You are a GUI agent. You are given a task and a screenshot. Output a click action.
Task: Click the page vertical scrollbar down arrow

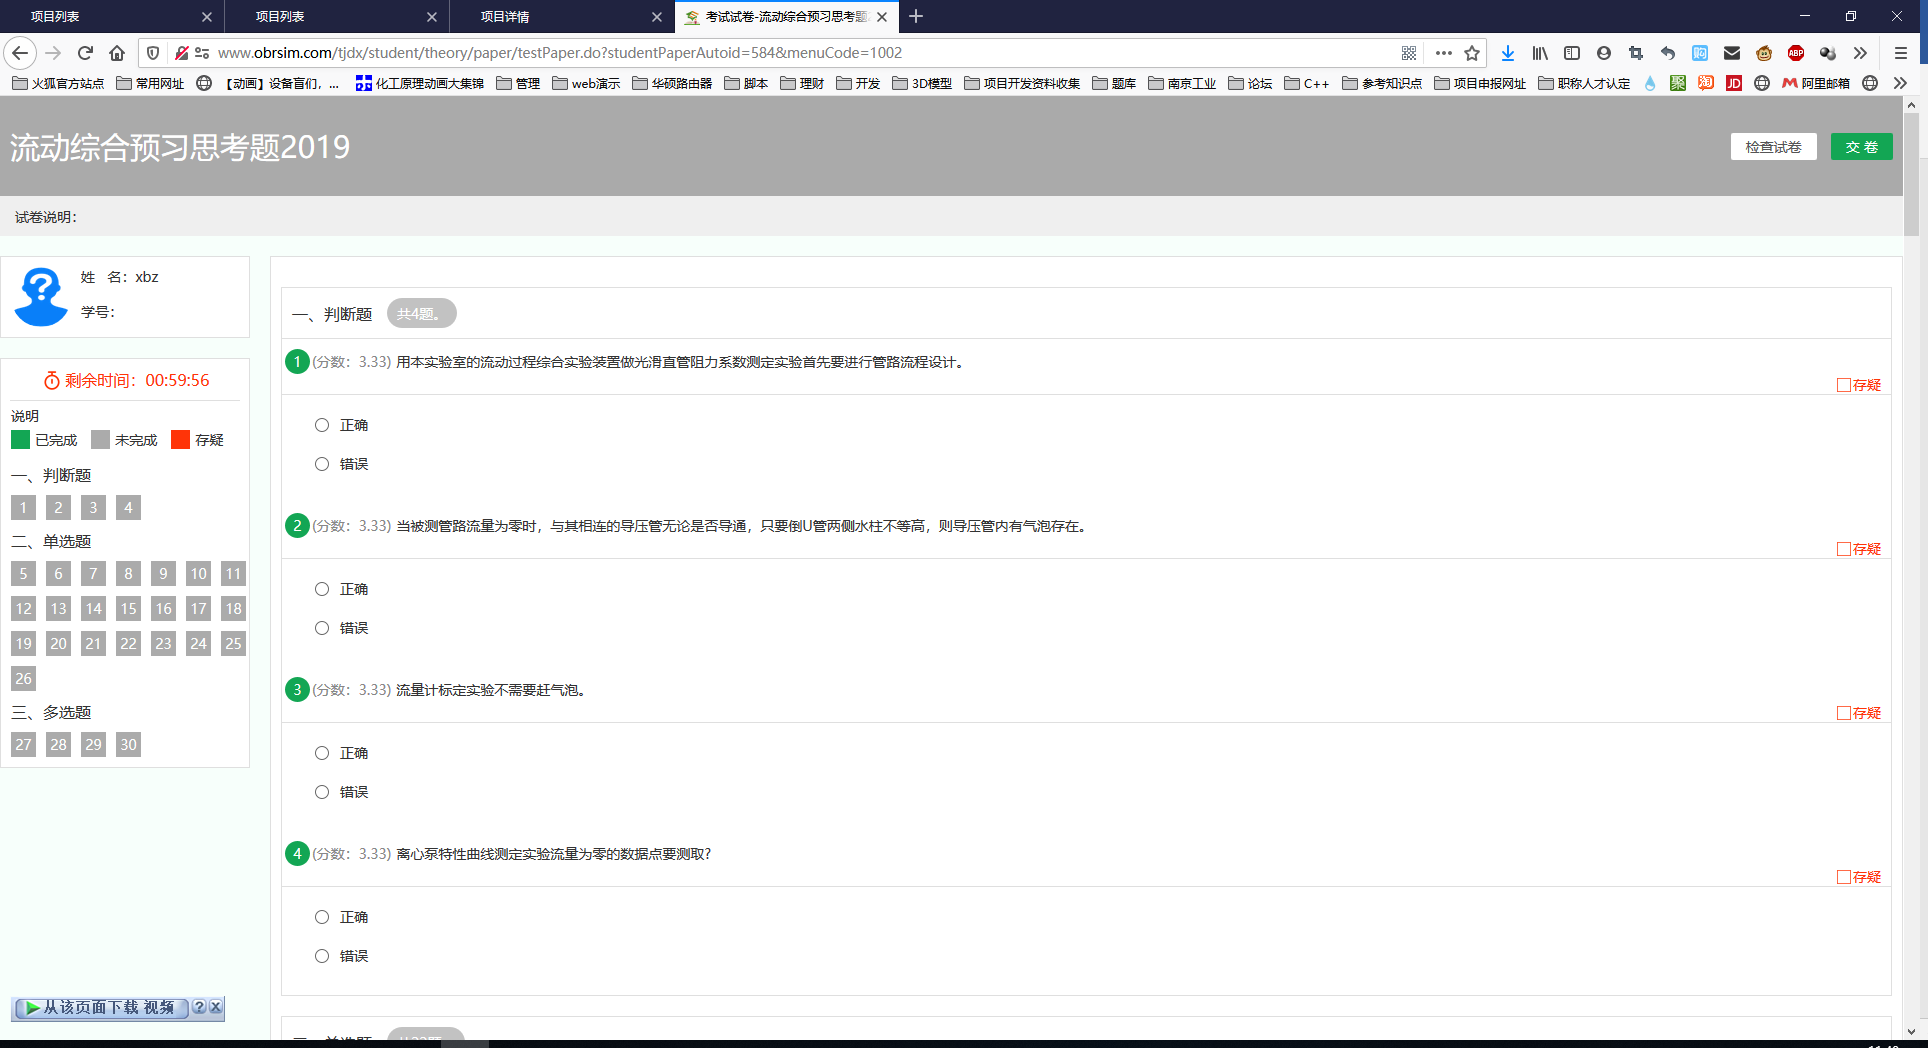click(x=1911, y=1031)
